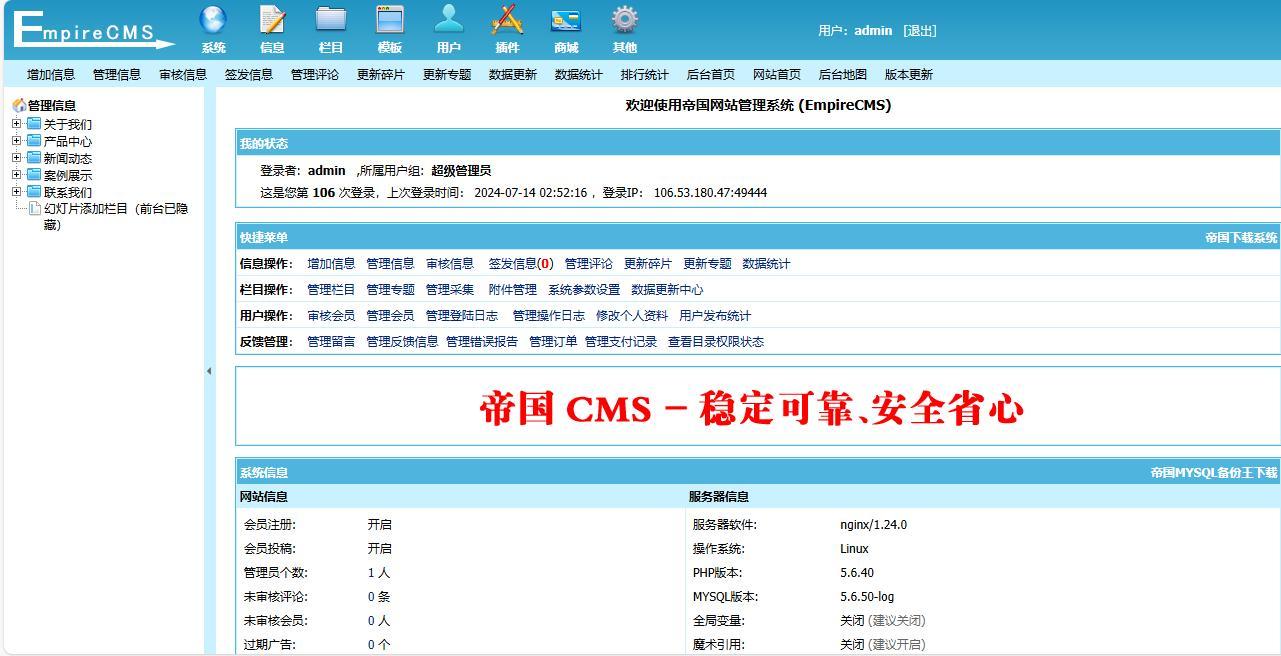This screenshot has height=656, width=1281.
Task: Open the 商城 (Shop) card icon
Action: pos(566,20)
